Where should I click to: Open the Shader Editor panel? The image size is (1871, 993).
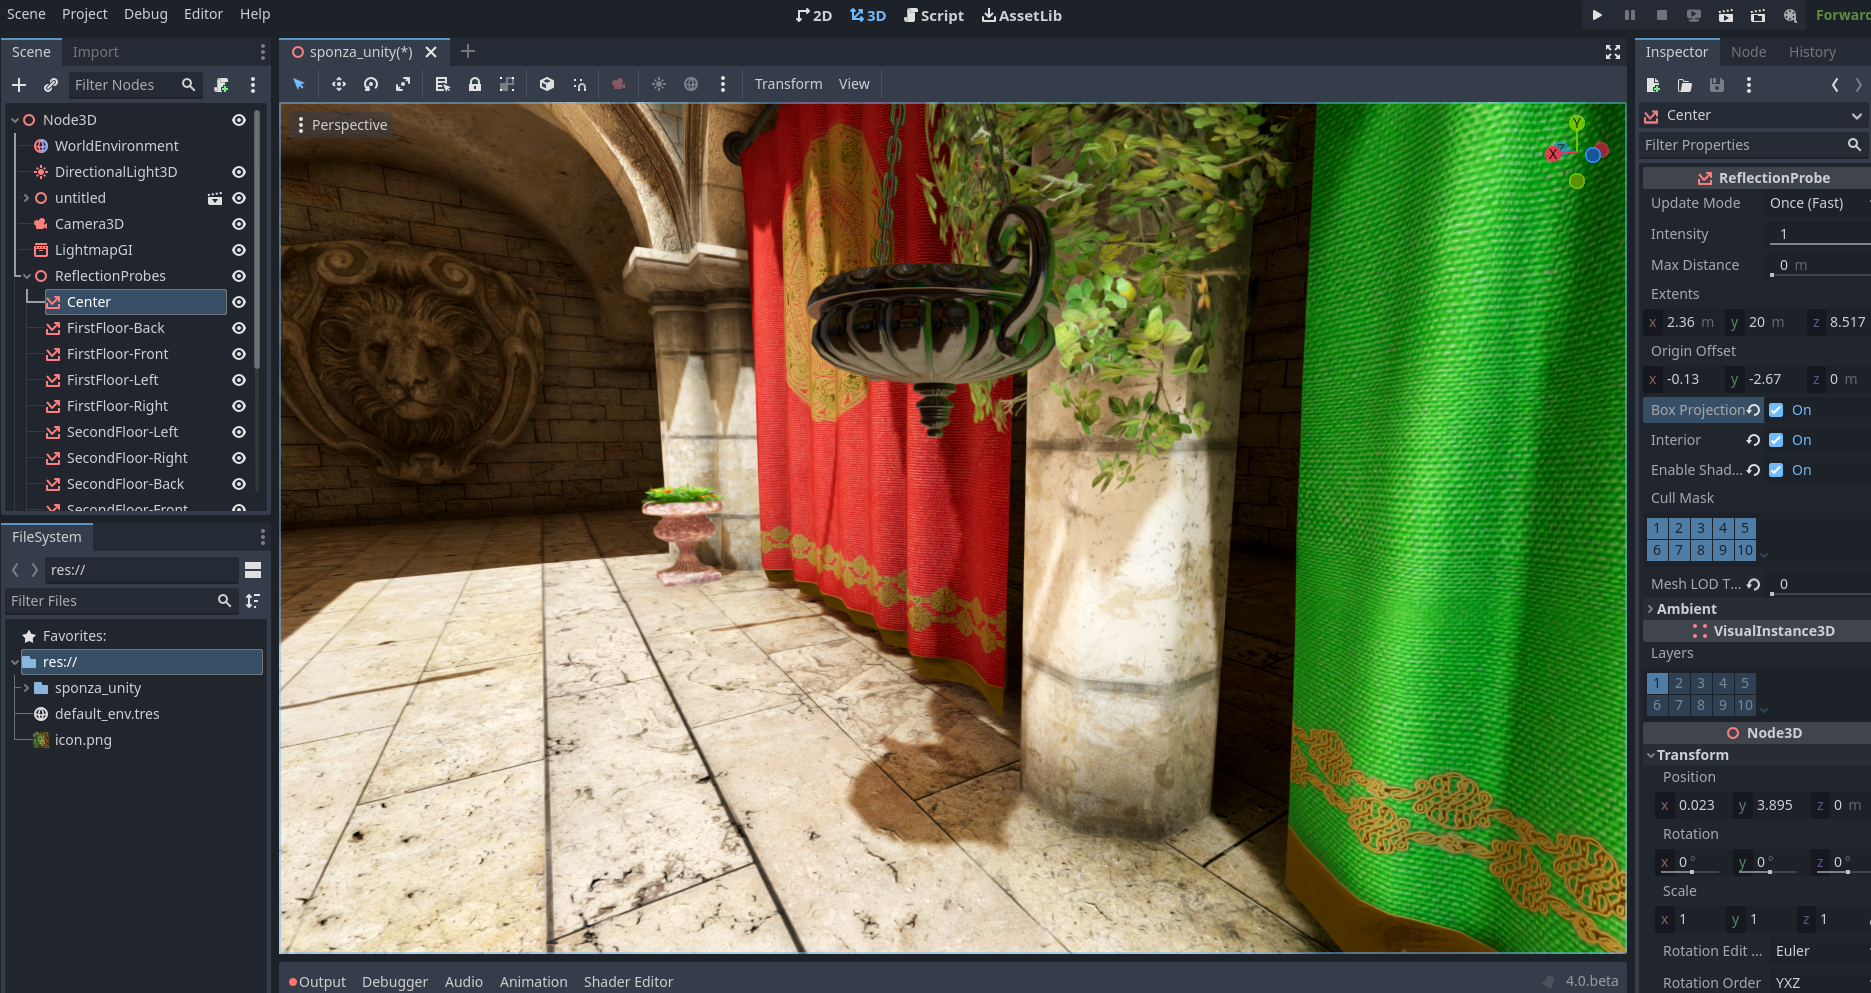tap(628, 982)
